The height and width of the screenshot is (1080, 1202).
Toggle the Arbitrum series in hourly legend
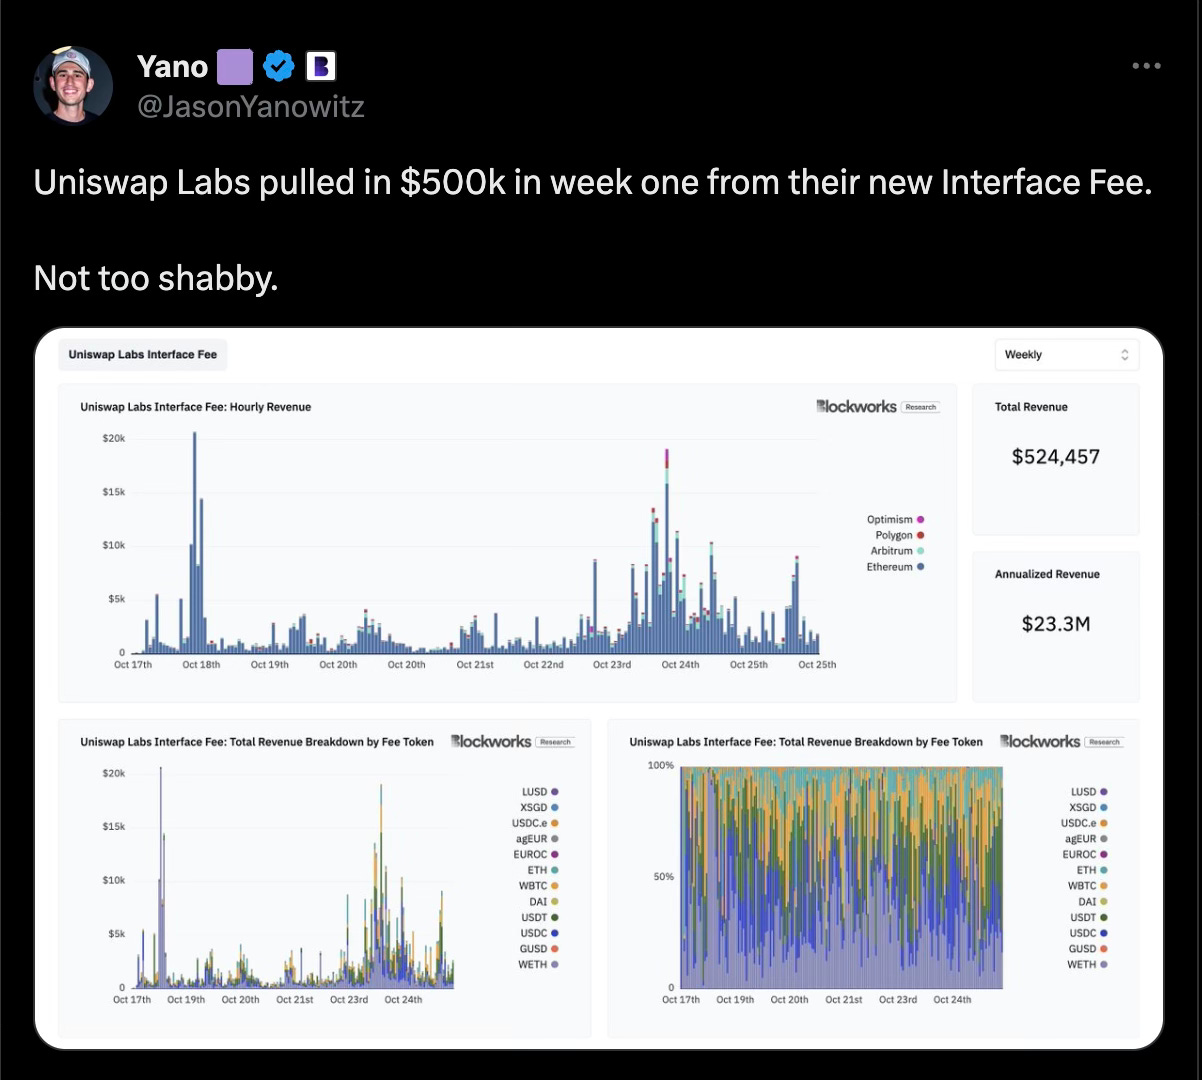[897, 551]
